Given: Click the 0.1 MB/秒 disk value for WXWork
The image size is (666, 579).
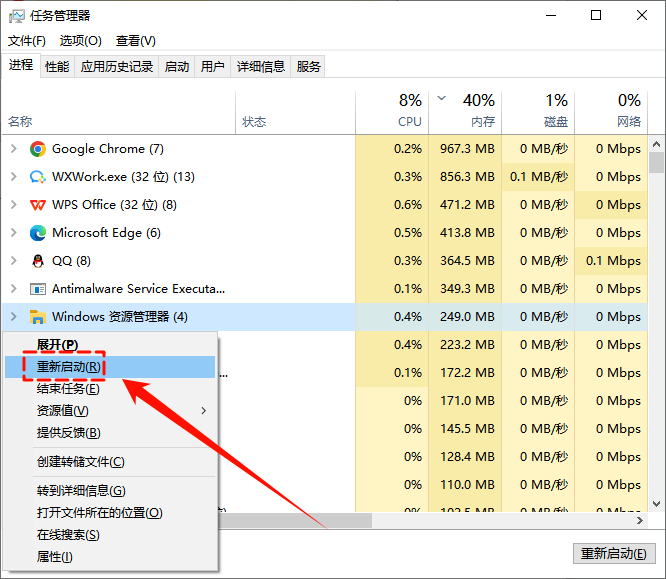Looking at the screenshot, I should tap(539, 177).
